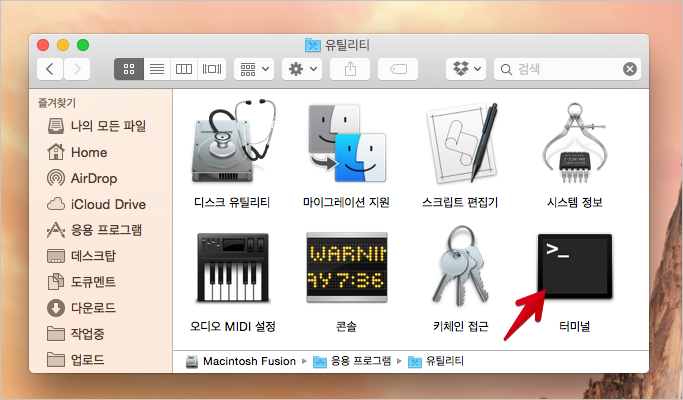This screenshot has width=683, height=400.
Task: Switch to icon view mode
Action: tap(129, 69)
